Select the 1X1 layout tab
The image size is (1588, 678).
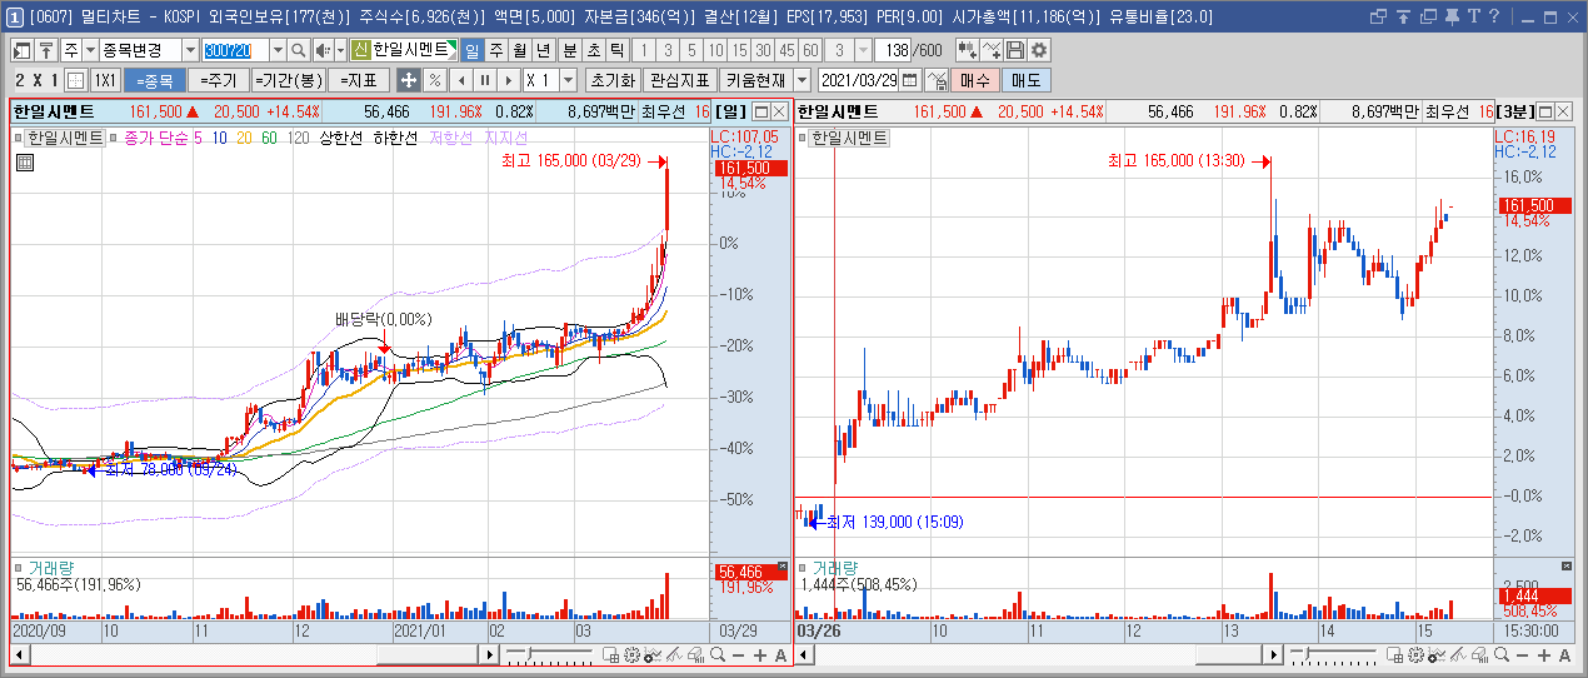pyautogui.click(x=105, y=80)
